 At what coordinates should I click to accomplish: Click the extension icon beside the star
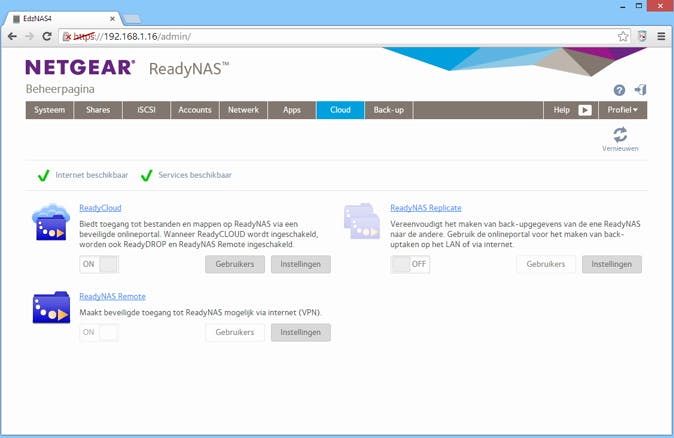pos(643,37)
